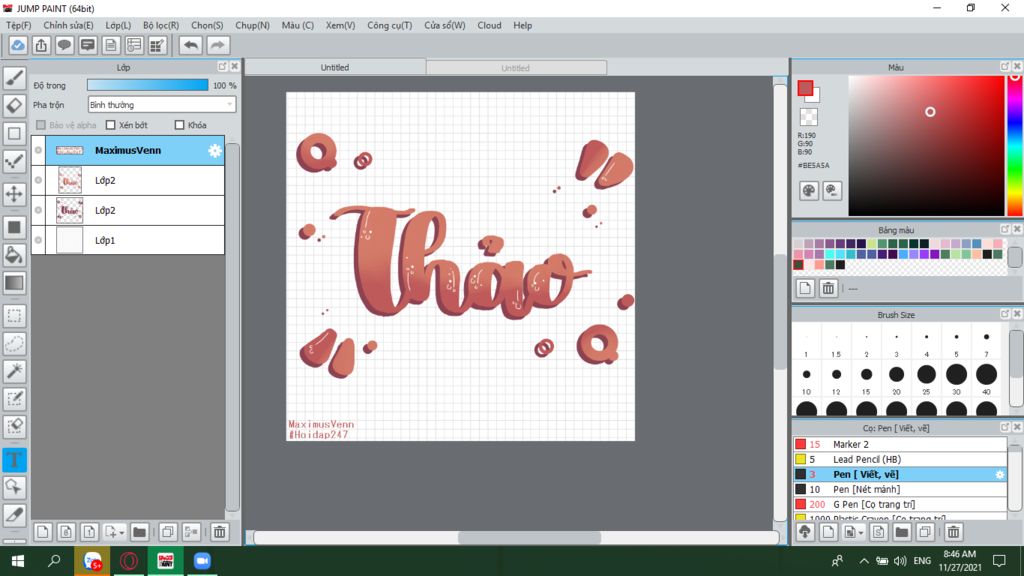Select the Eraser tool
Viewport: 1024px width, 576px height.
(14, 106)
